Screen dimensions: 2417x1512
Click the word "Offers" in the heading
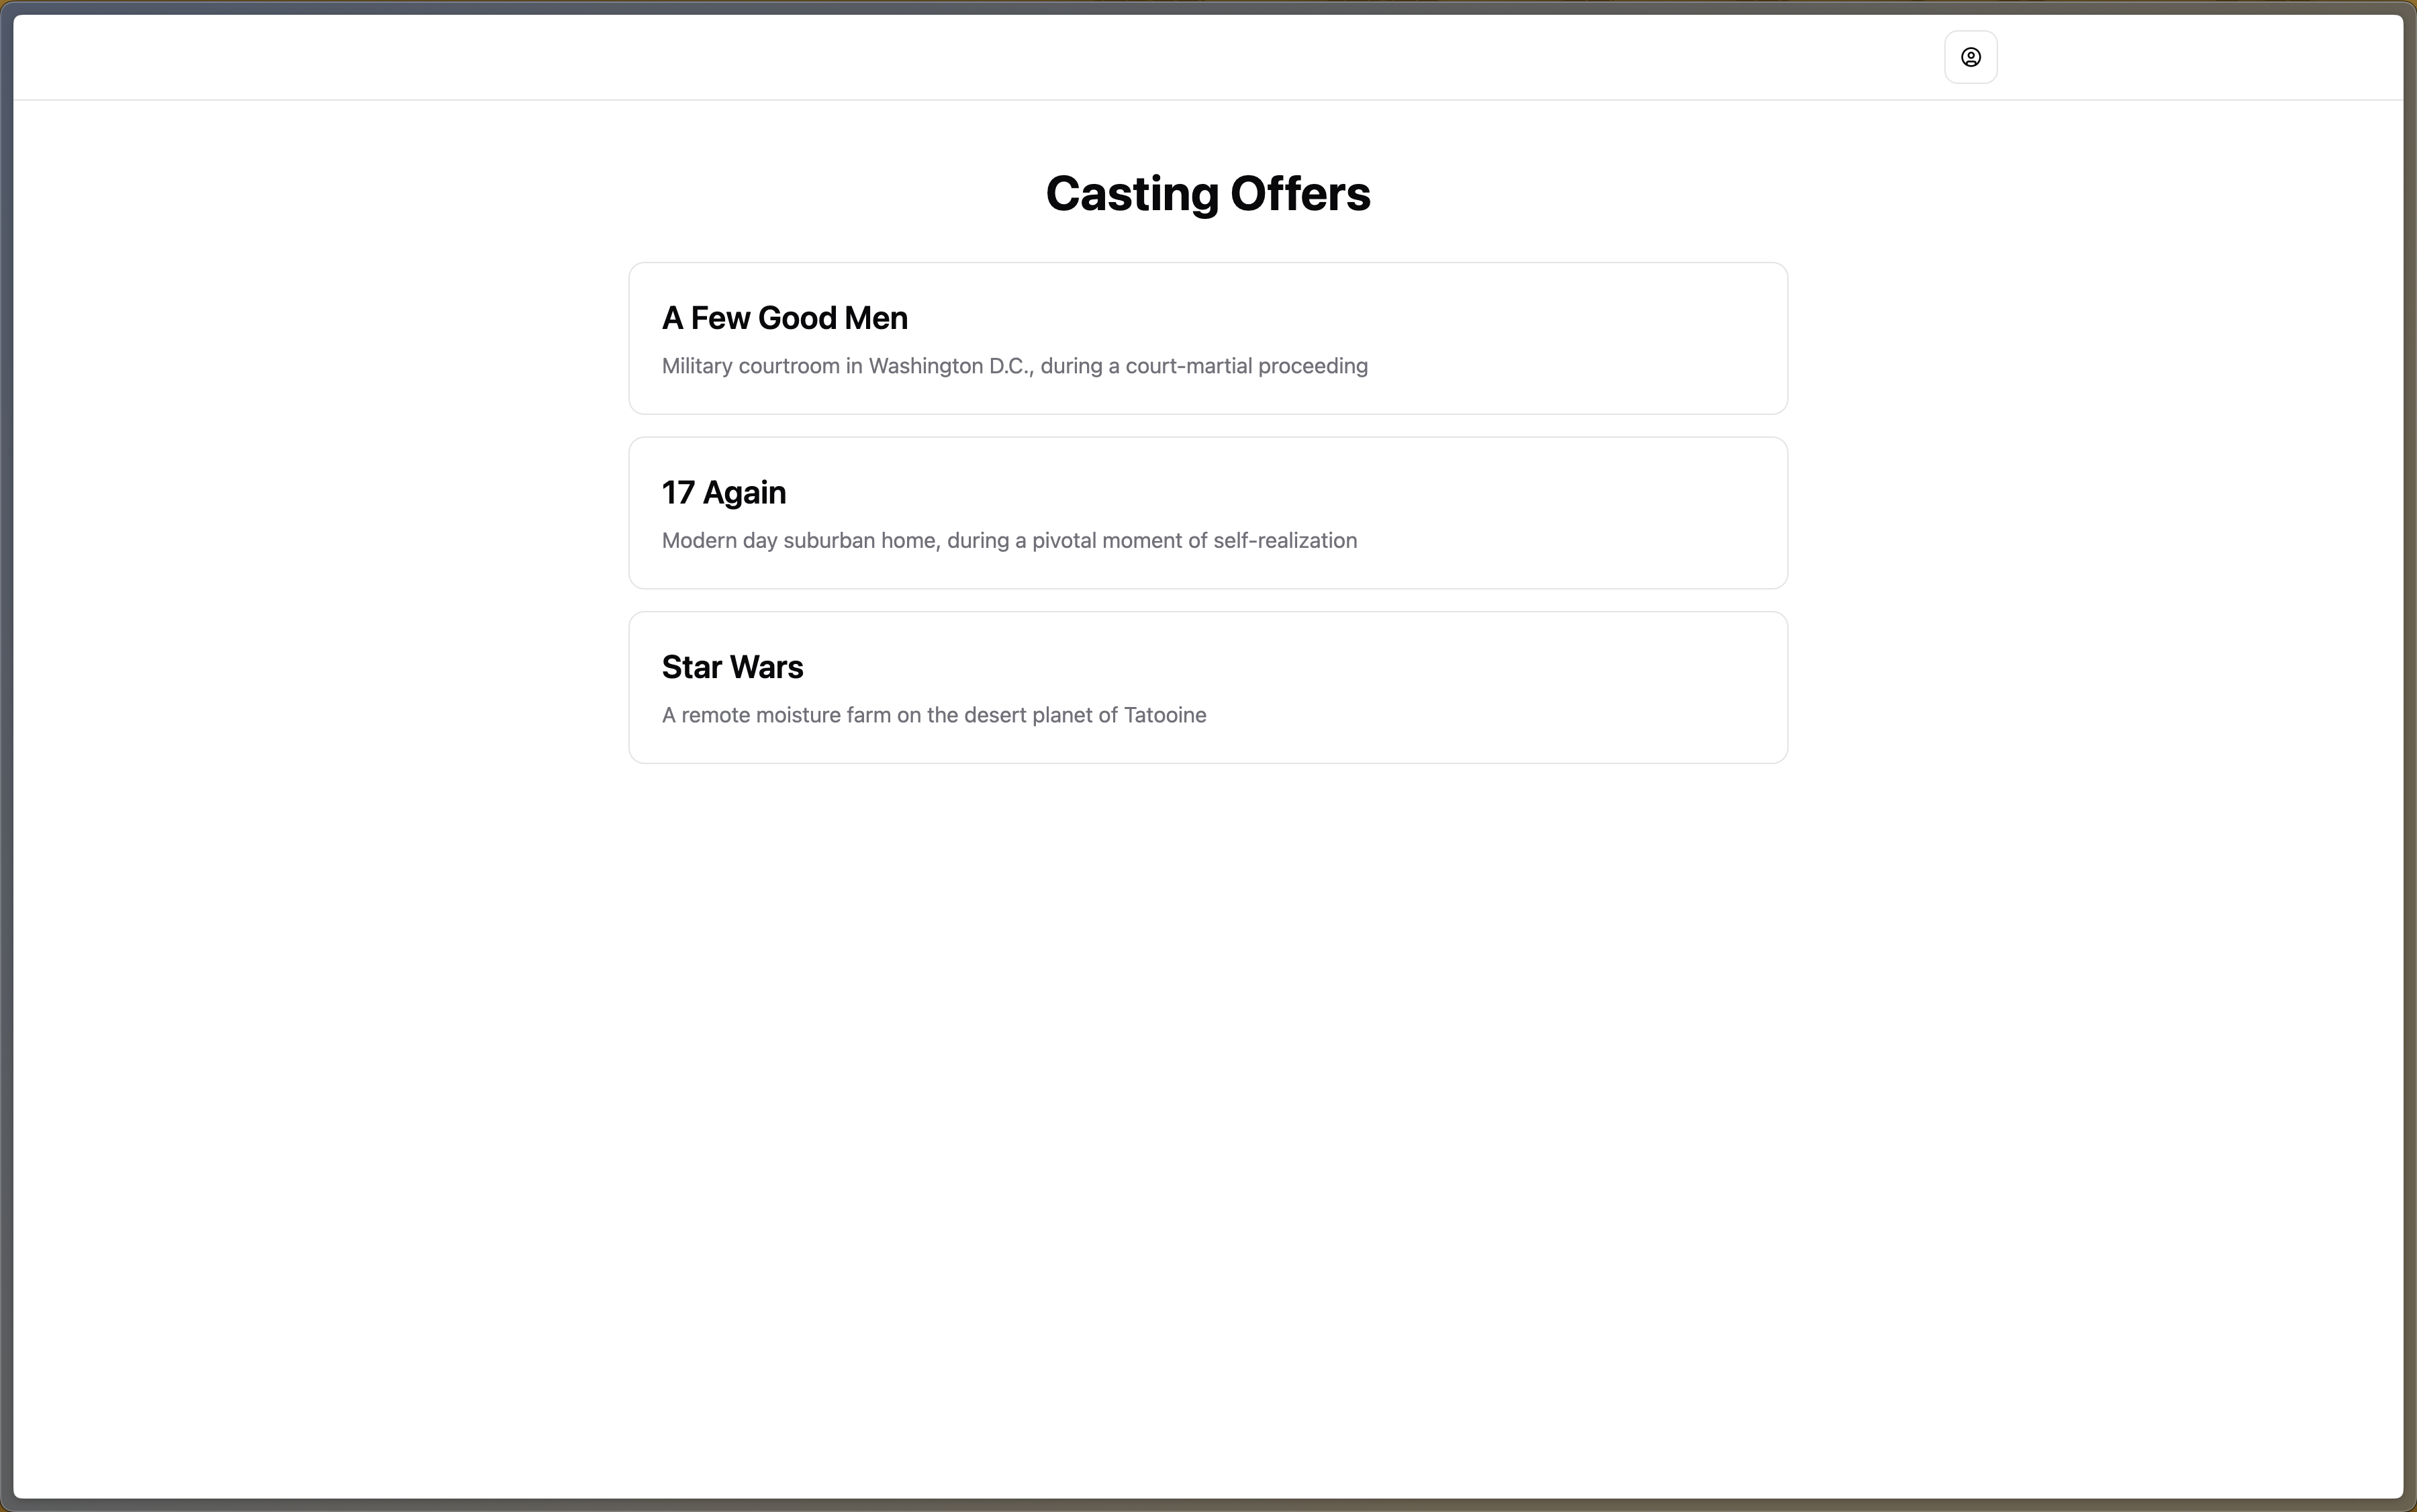[x=1300, y=193]
